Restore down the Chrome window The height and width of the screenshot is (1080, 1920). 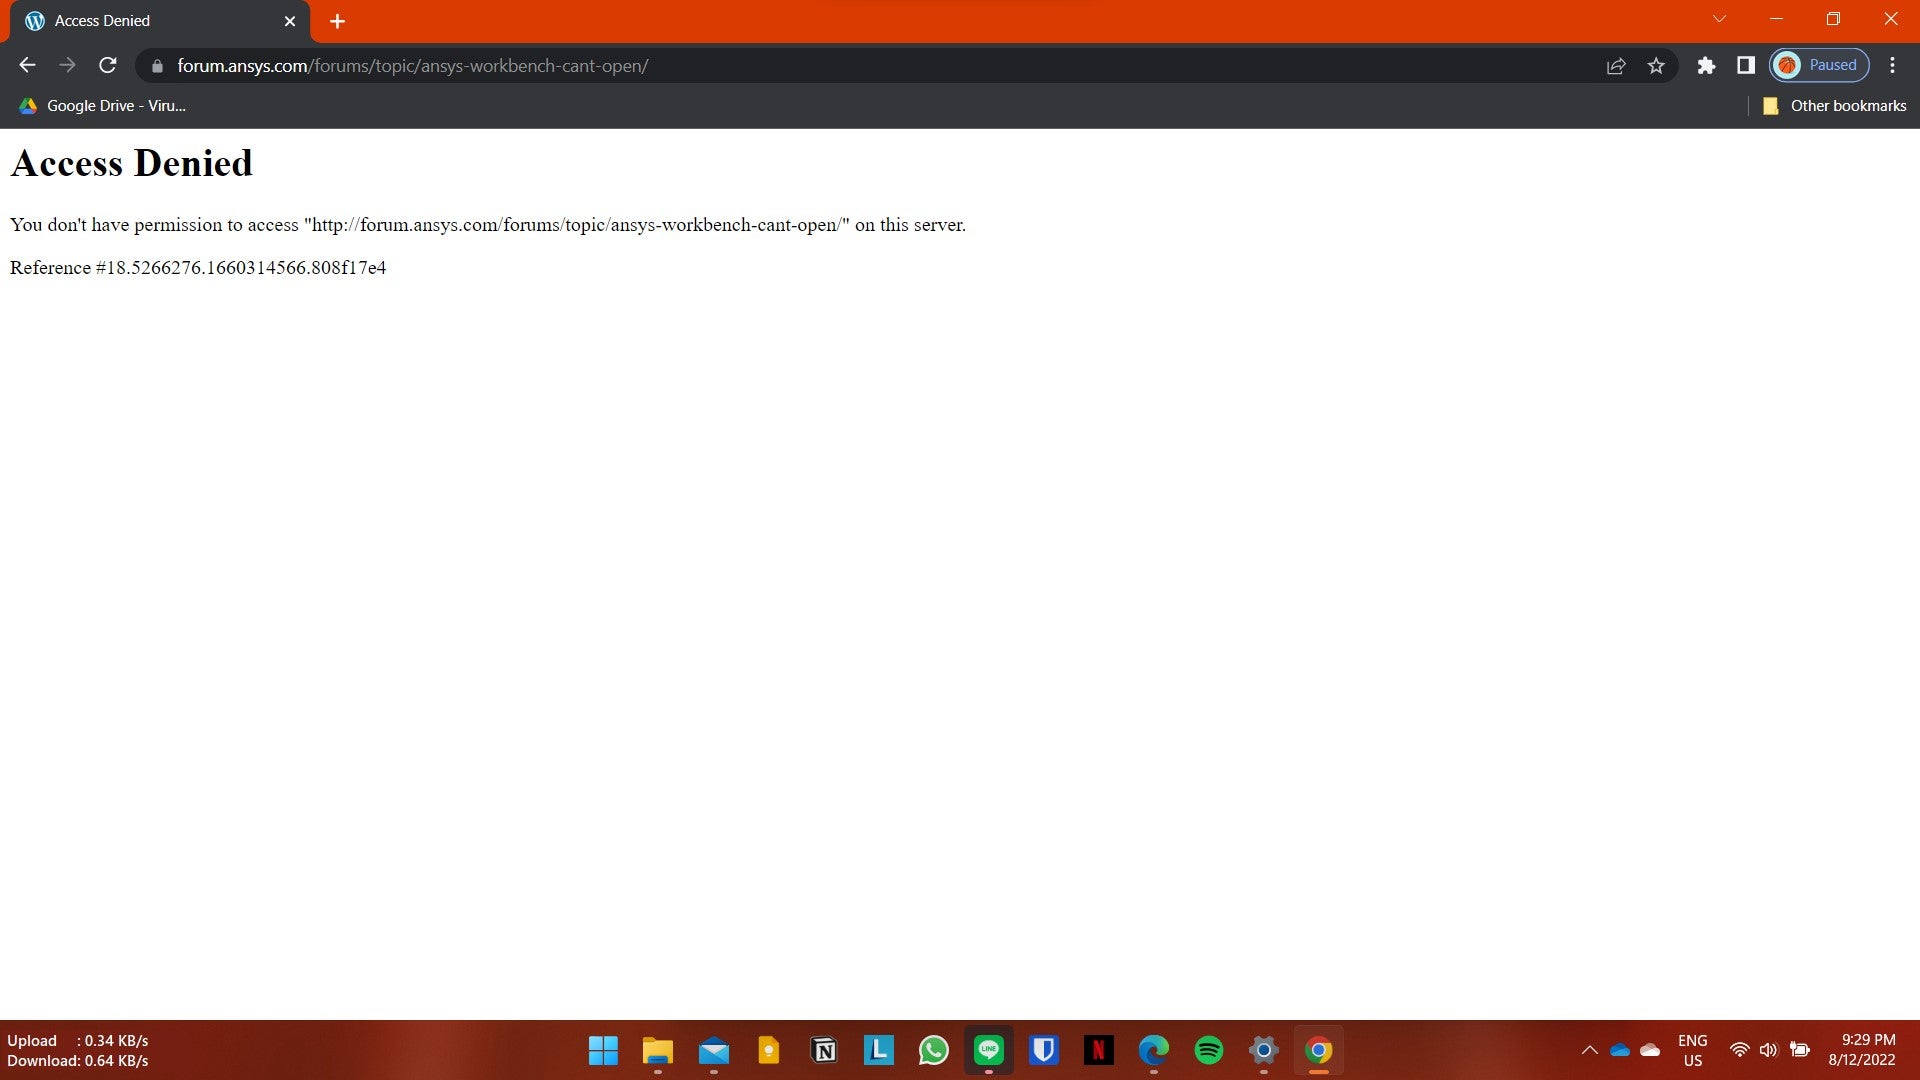click(1833, 19)
